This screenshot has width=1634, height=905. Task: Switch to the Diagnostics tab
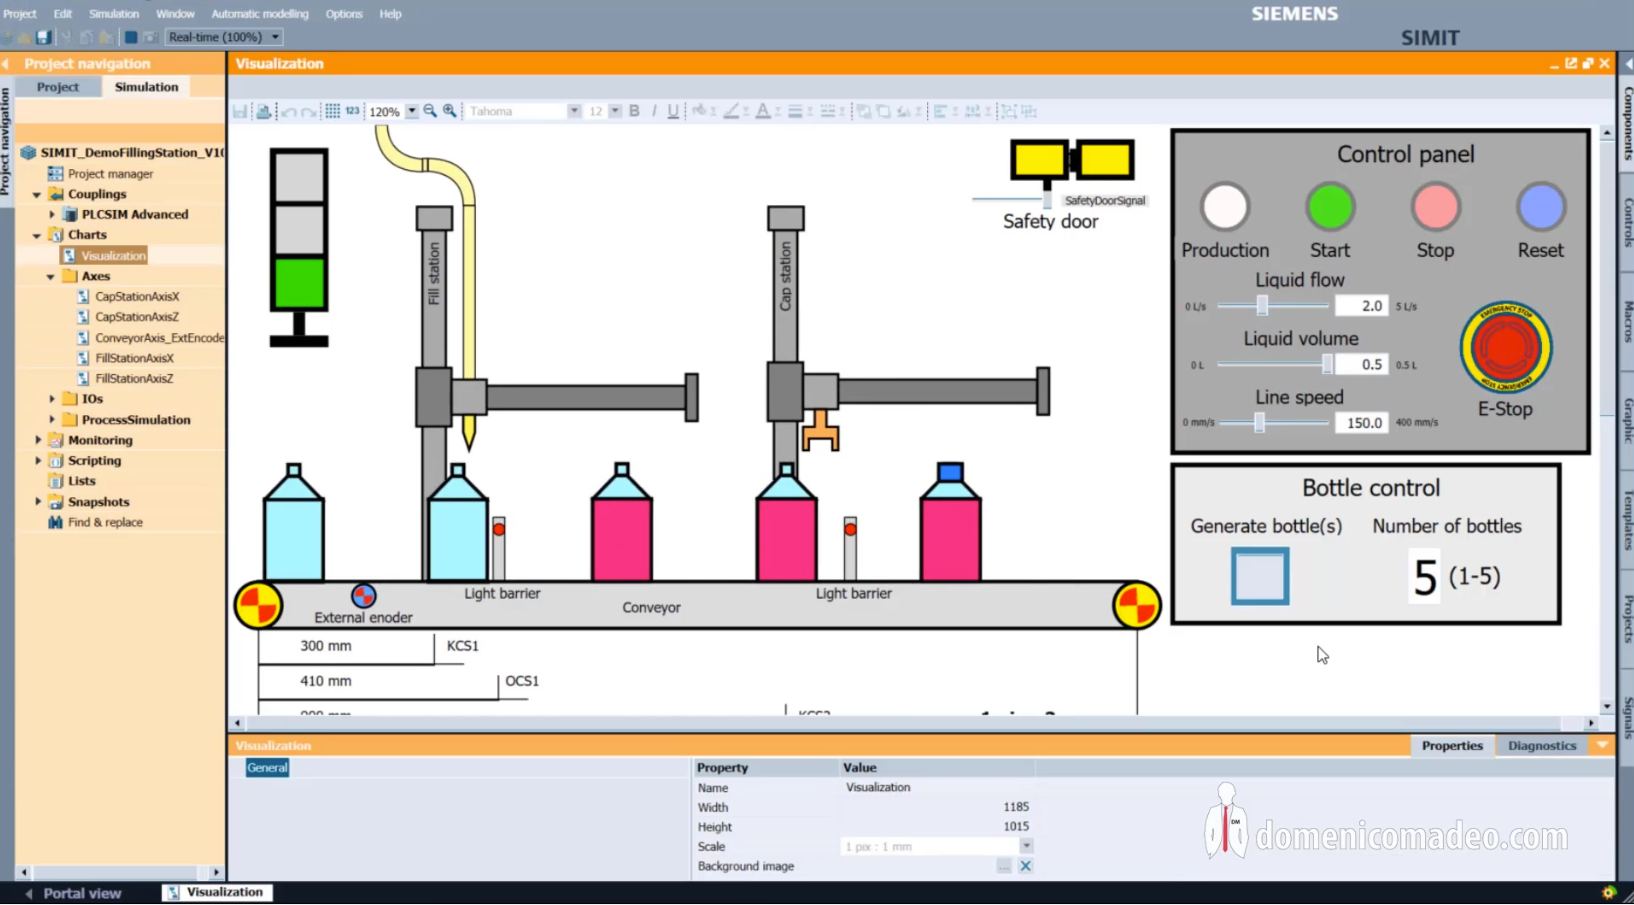point(1542,745)
